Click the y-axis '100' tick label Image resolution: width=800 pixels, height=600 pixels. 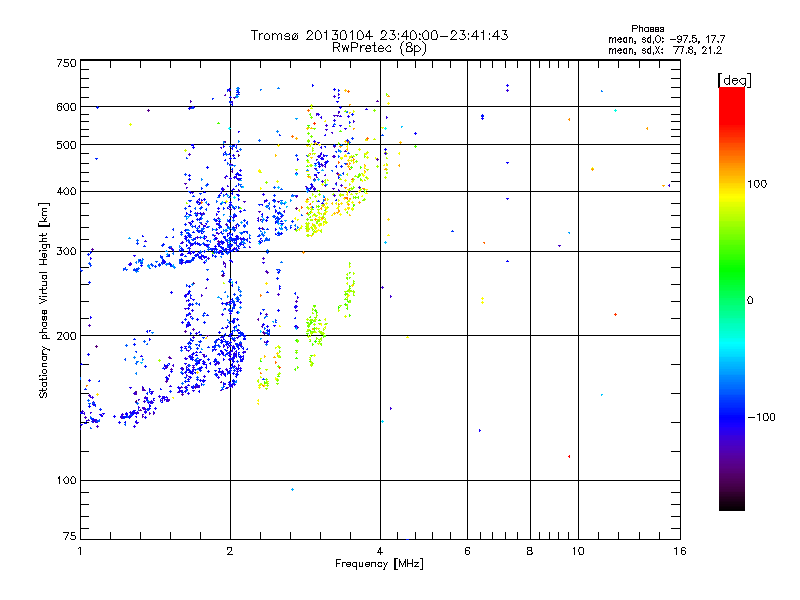tap(67, 481)
